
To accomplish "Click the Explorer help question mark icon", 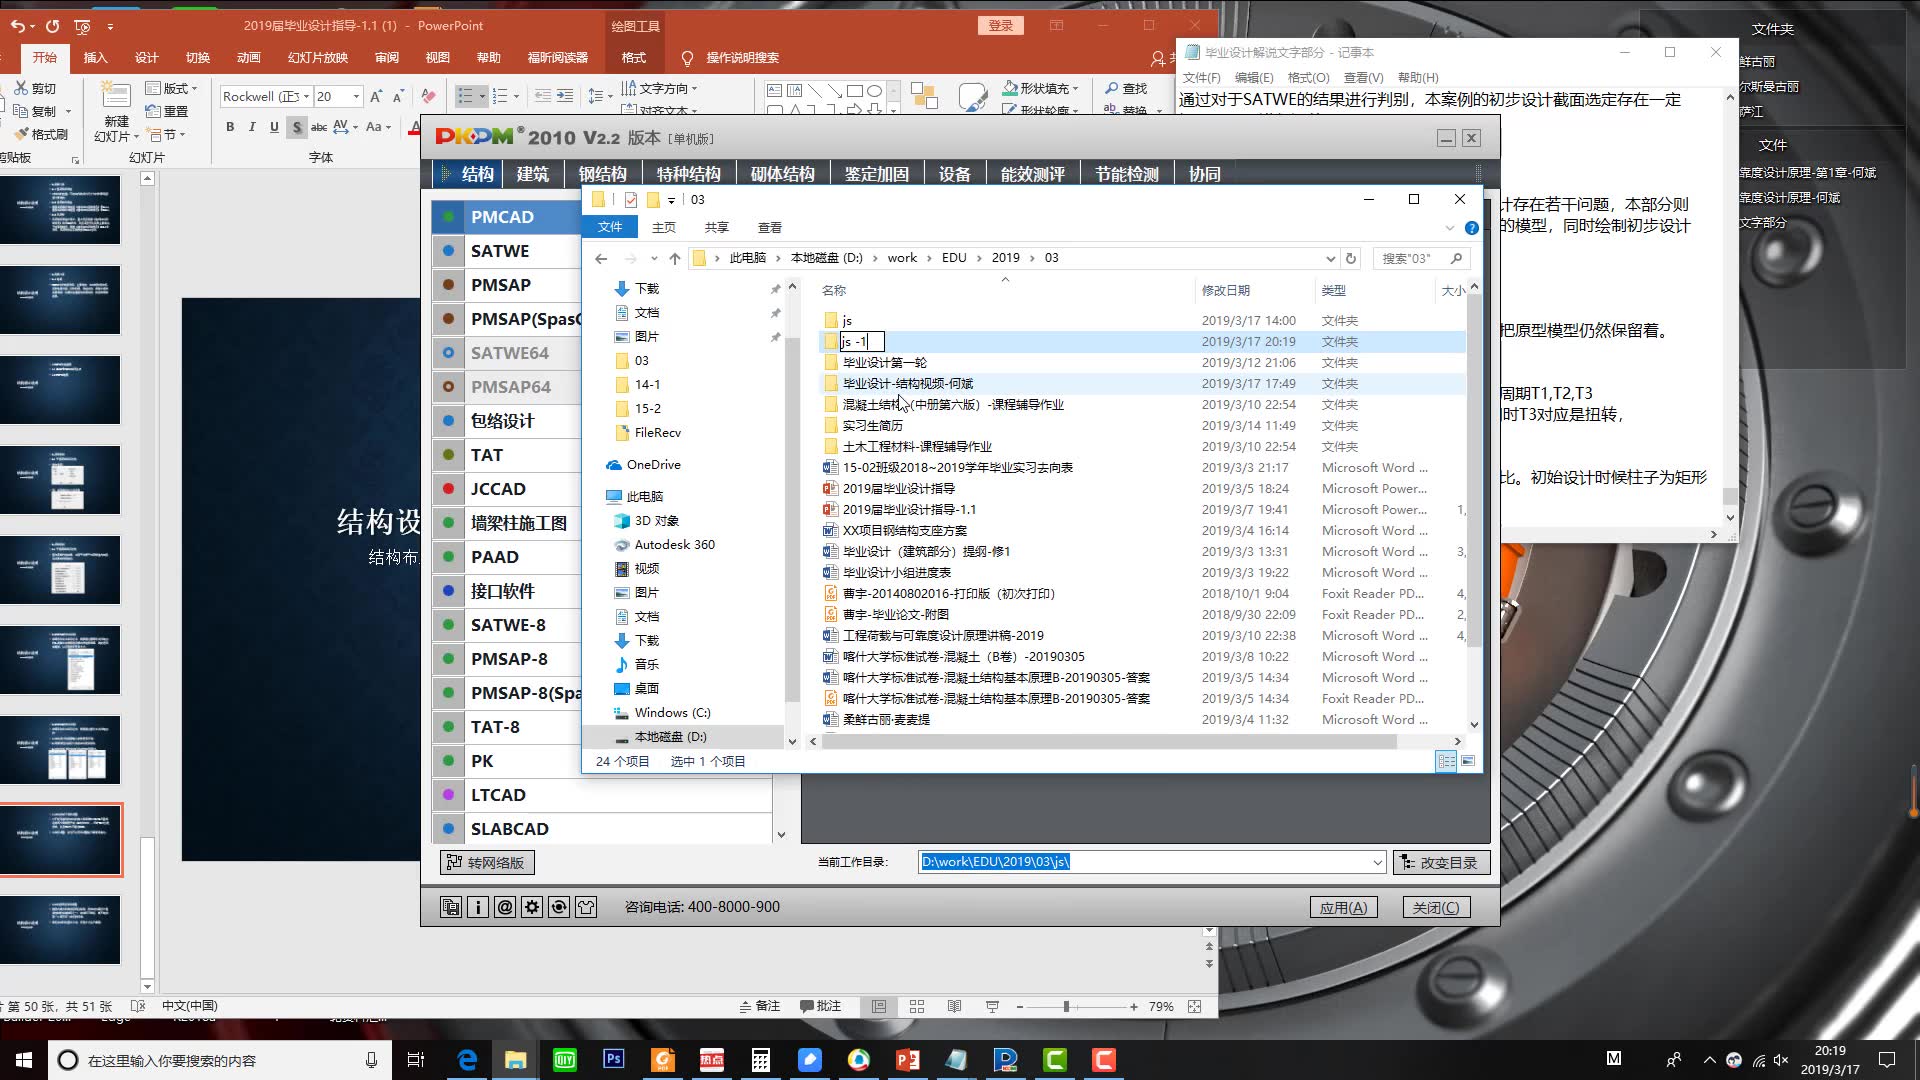I will tap(1471, 228).
